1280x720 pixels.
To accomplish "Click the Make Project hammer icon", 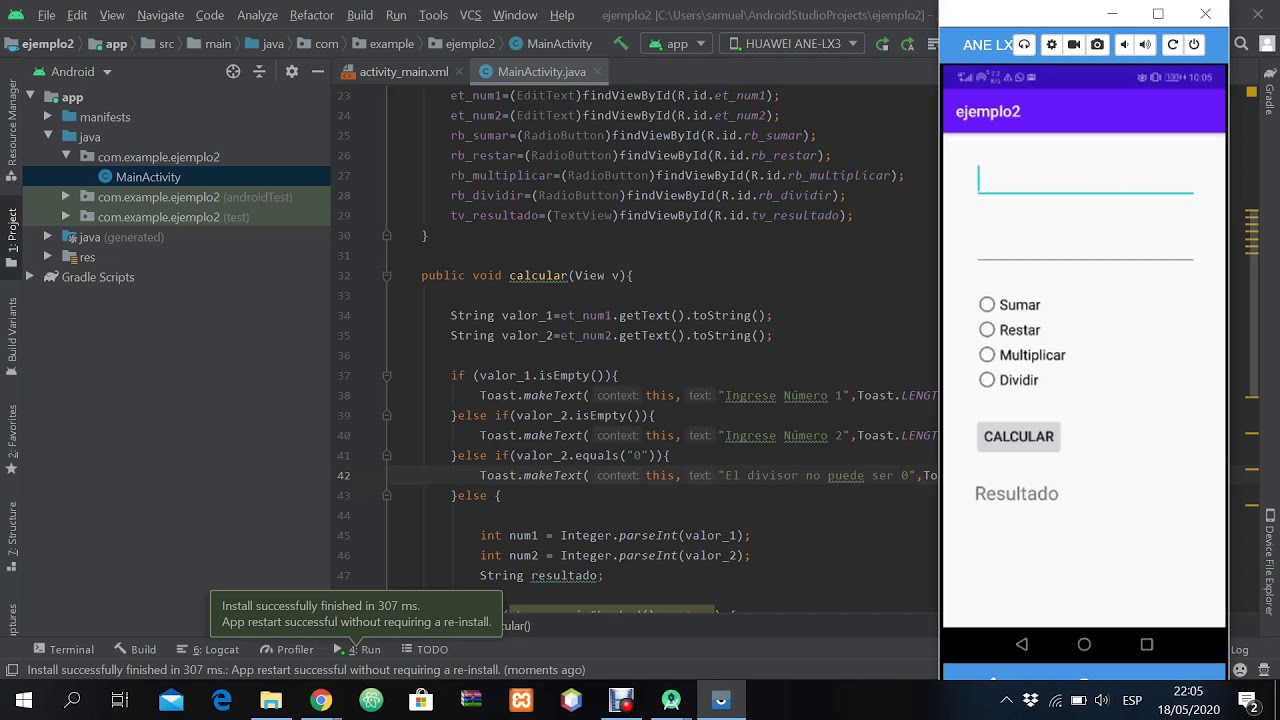I will pos(621,44).
